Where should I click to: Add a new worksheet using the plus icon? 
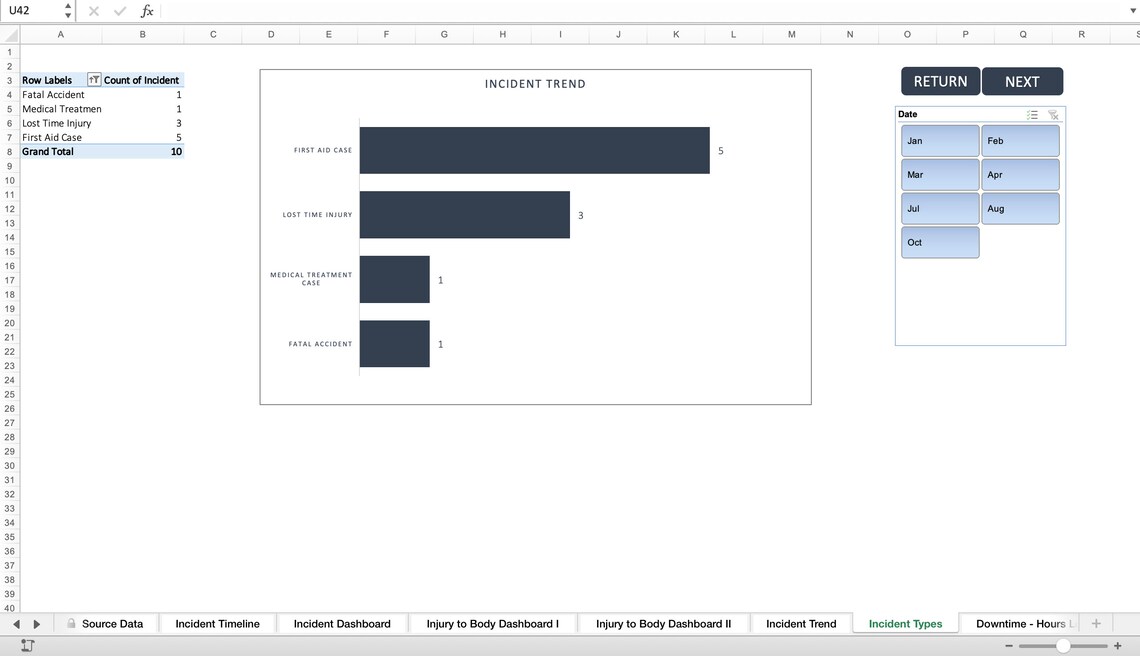click(1096, 623)
